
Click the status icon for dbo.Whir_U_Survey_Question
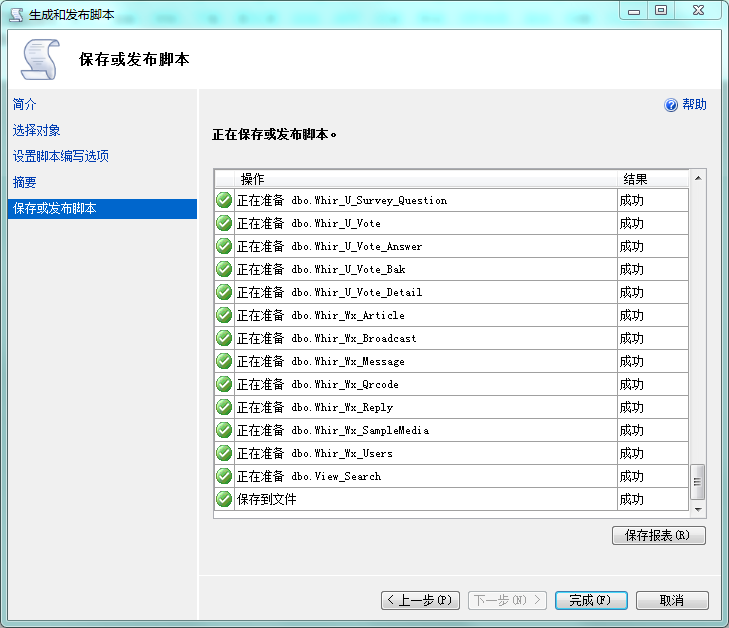point(224,200)
